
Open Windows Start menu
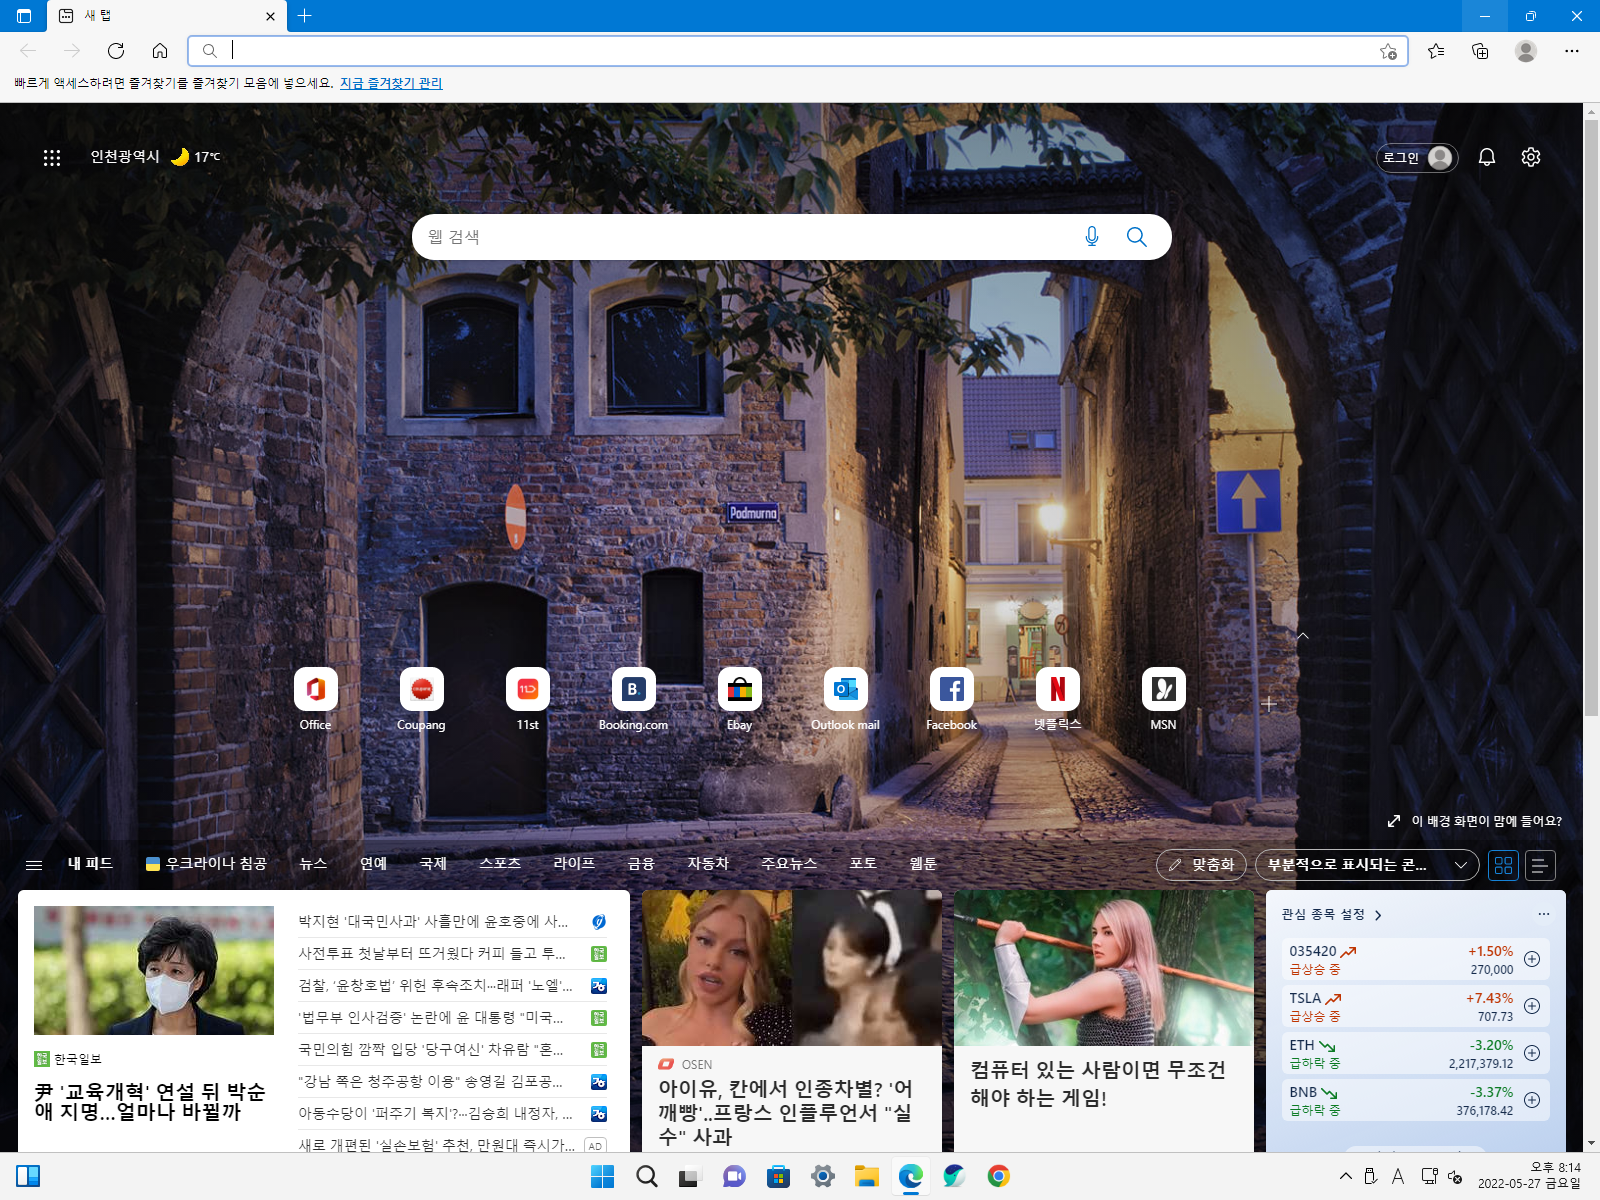[603, 1176]
